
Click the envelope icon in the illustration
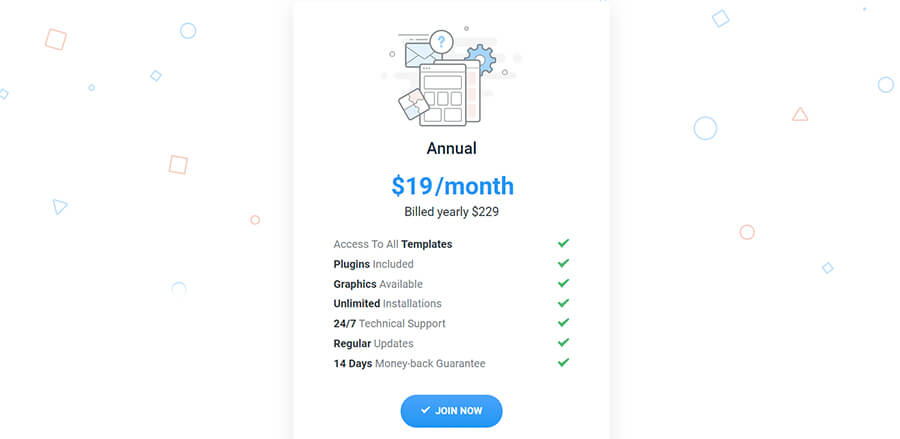[419, 55]
